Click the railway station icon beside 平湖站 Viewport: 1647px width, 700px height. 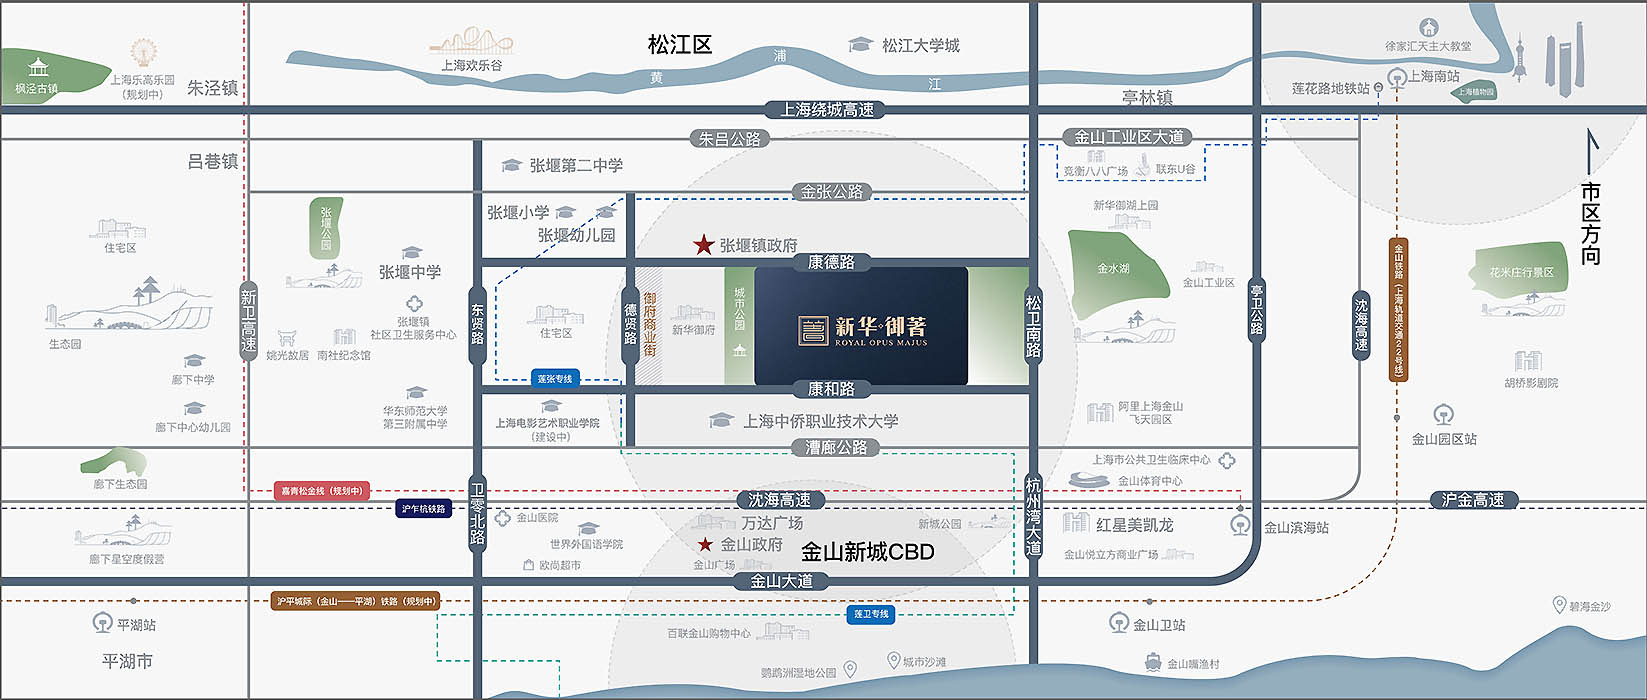click(102, 623)
